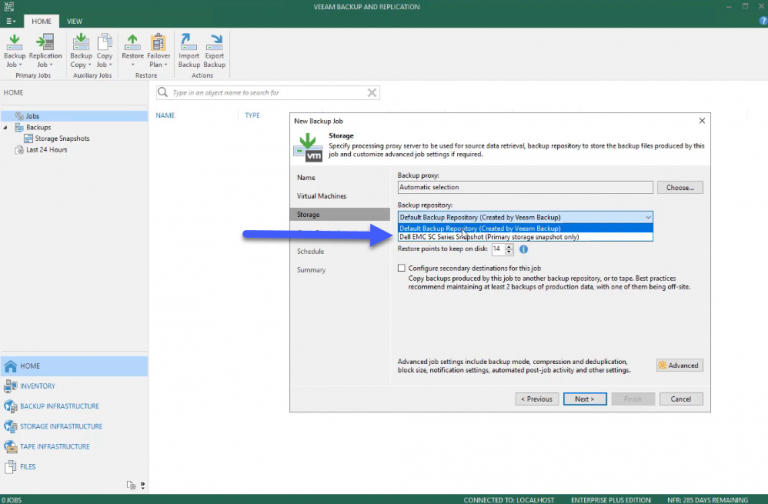
Task: Open Advanced job settings
Action: pos(679,365)
